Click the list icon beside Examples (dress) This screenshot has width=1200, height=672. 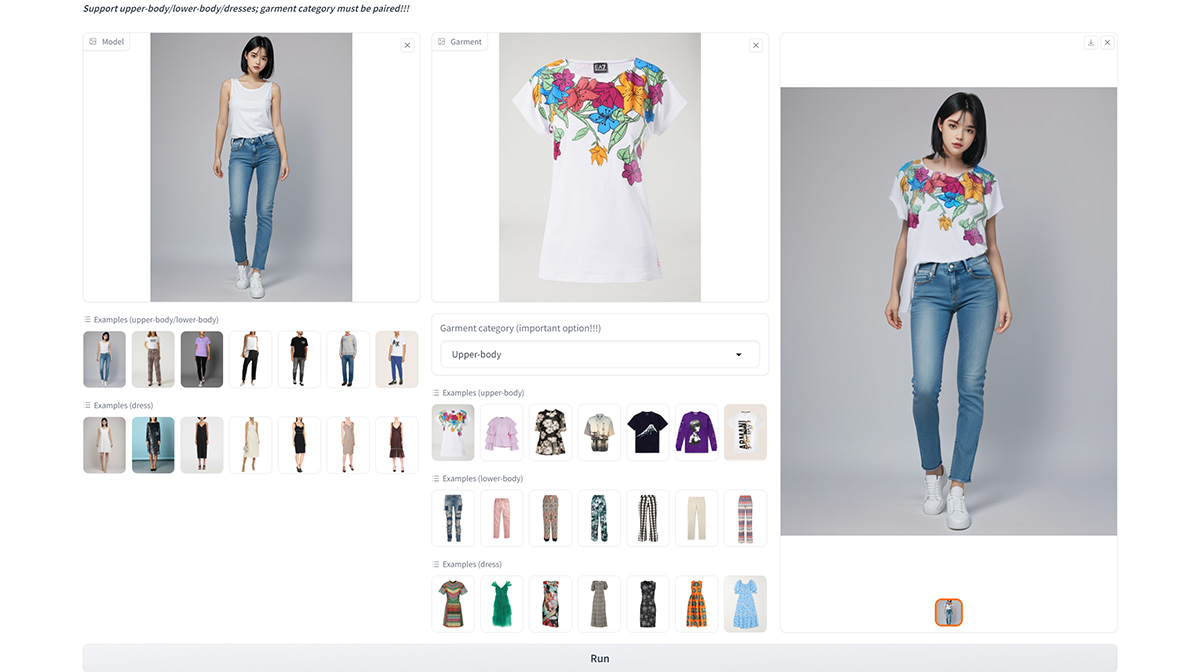point(86,405)
